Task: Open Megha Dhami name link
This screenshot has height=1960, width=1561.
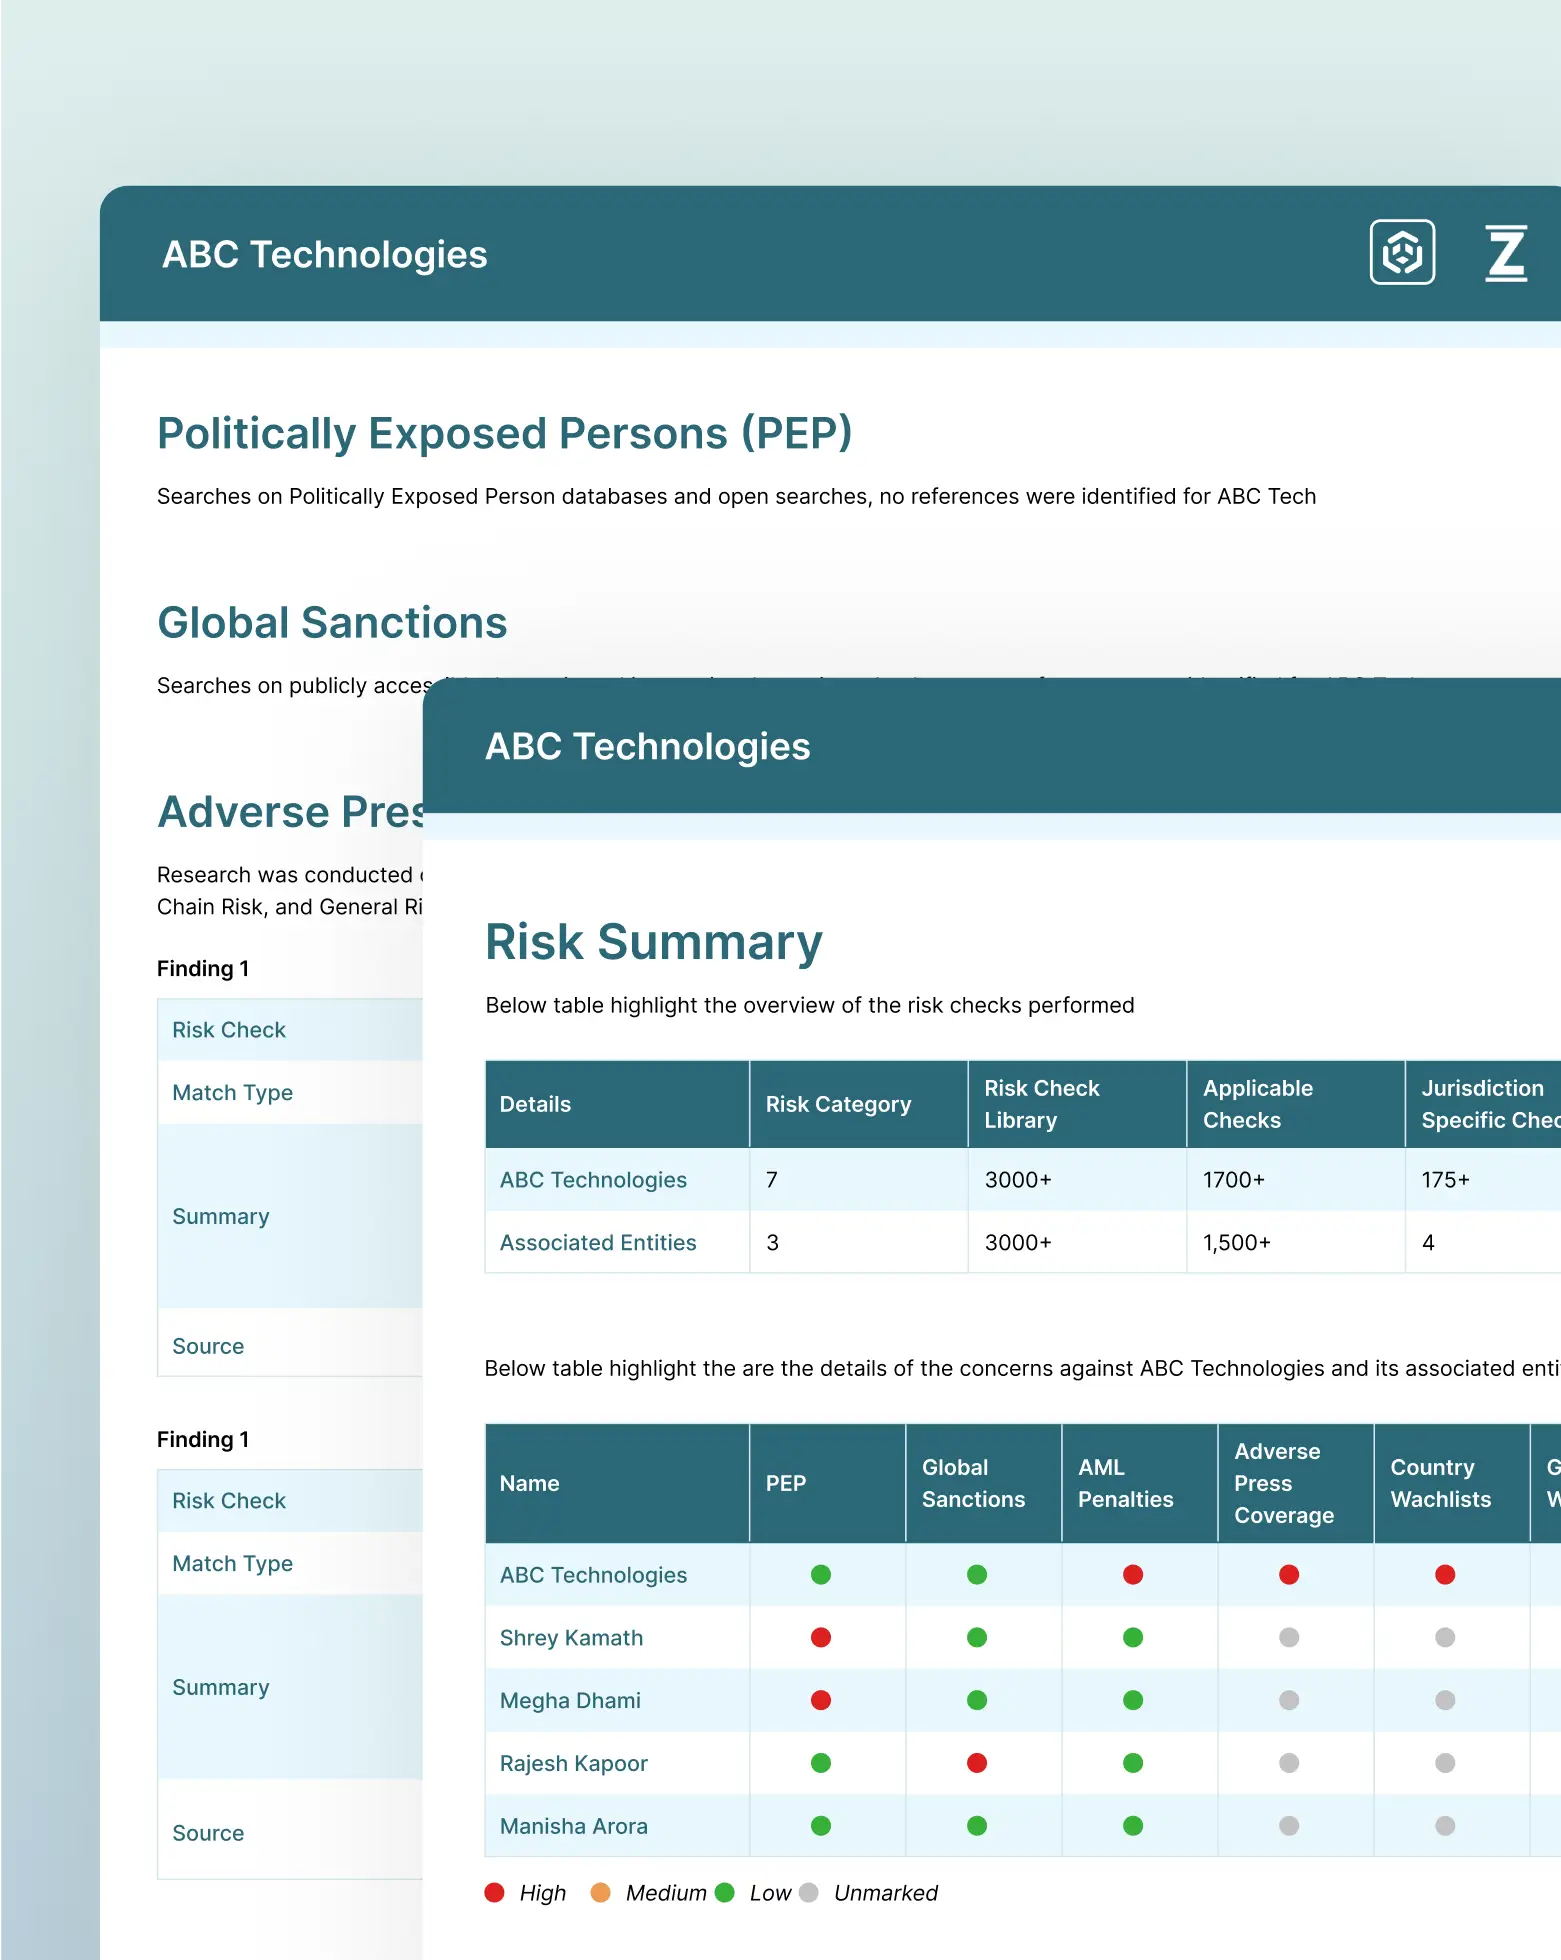Action: coord(570,1701)
